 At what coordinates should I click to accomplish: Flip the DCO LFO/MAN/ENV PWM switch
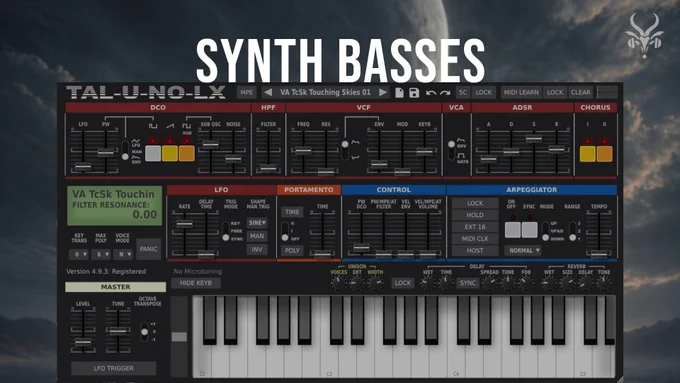coord(125,151)
